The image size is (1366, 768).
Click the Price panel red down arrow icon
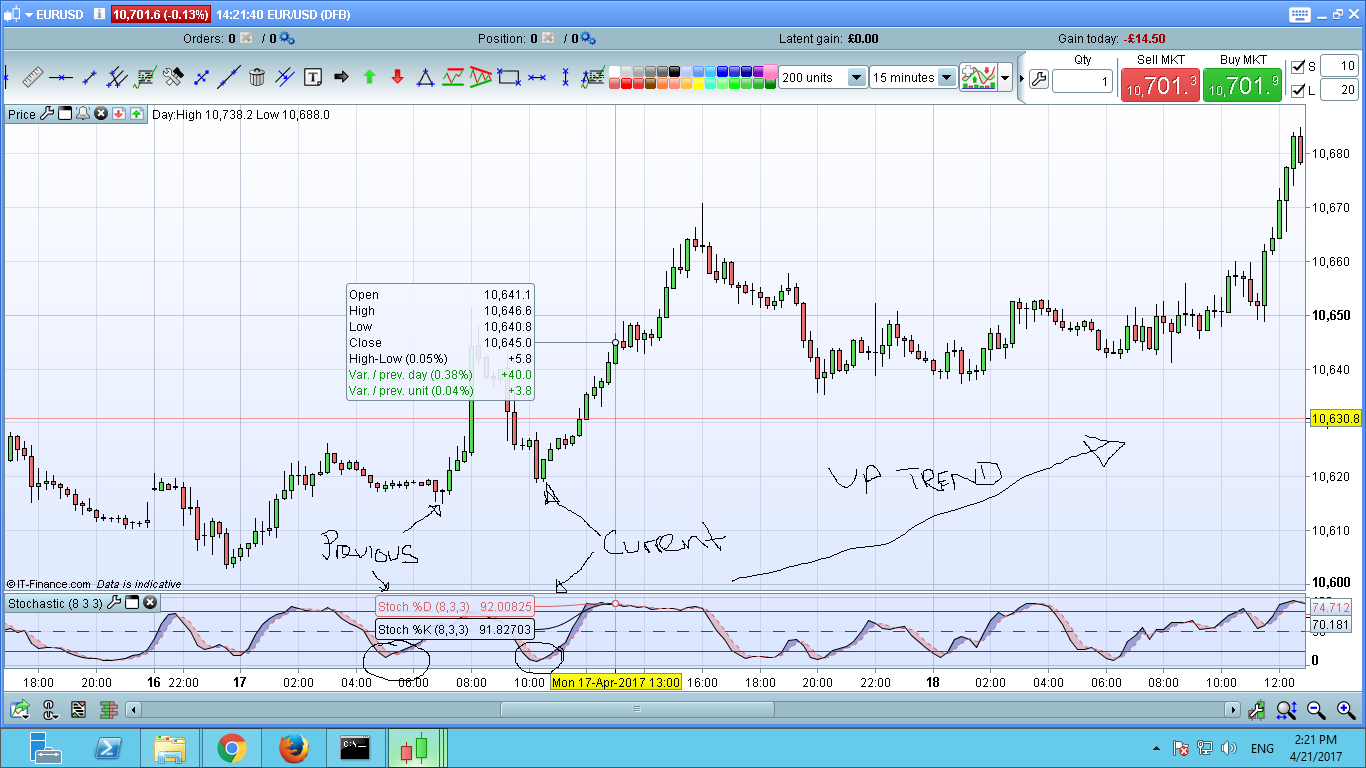118,114
